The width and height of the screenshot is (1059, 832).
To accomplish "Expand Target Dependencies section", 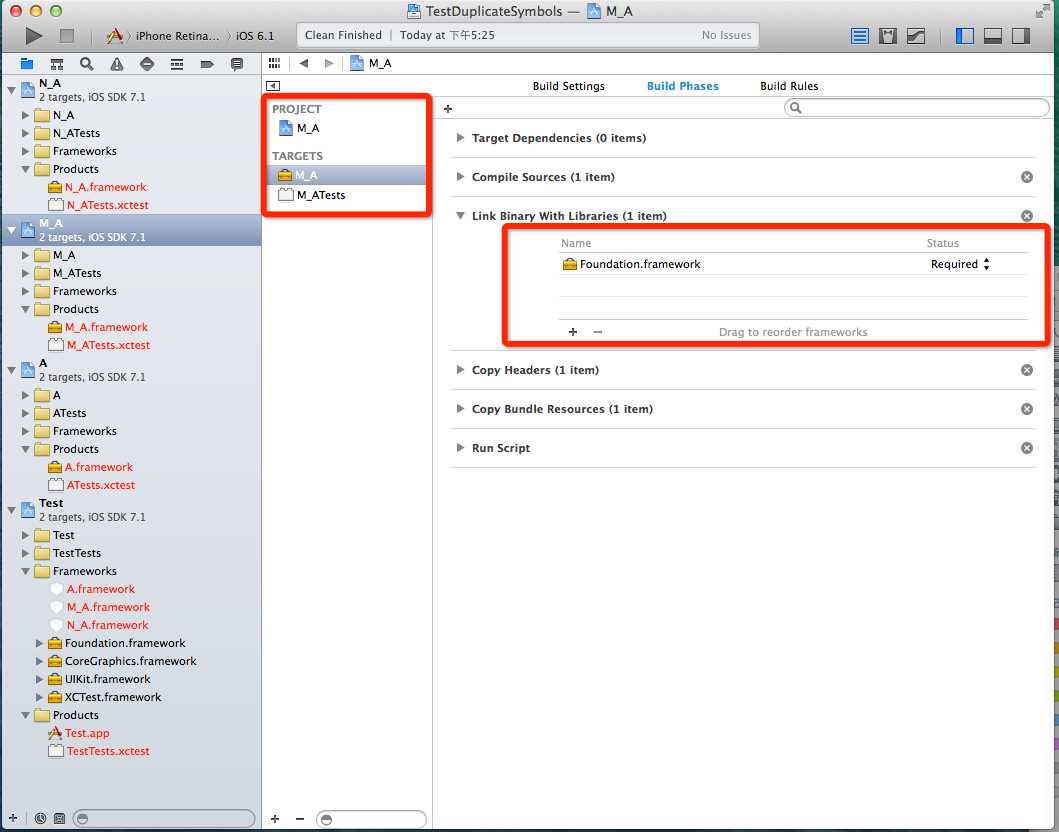I will (460, 138).
